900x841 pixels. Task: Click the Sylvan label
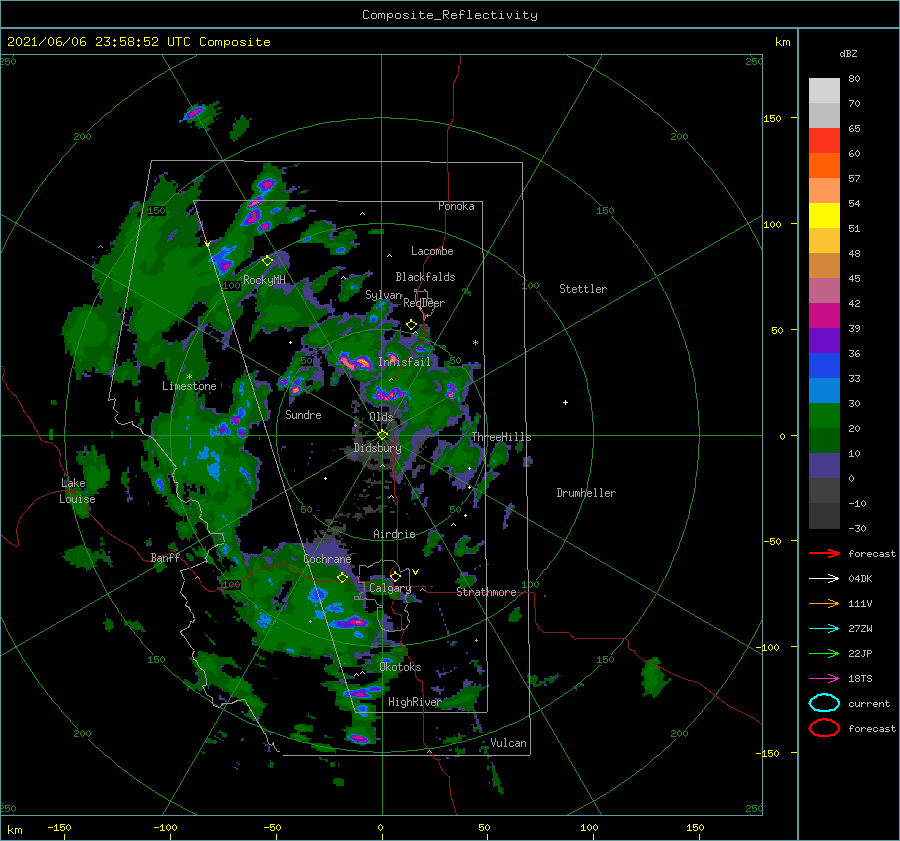tap(383, 295)
